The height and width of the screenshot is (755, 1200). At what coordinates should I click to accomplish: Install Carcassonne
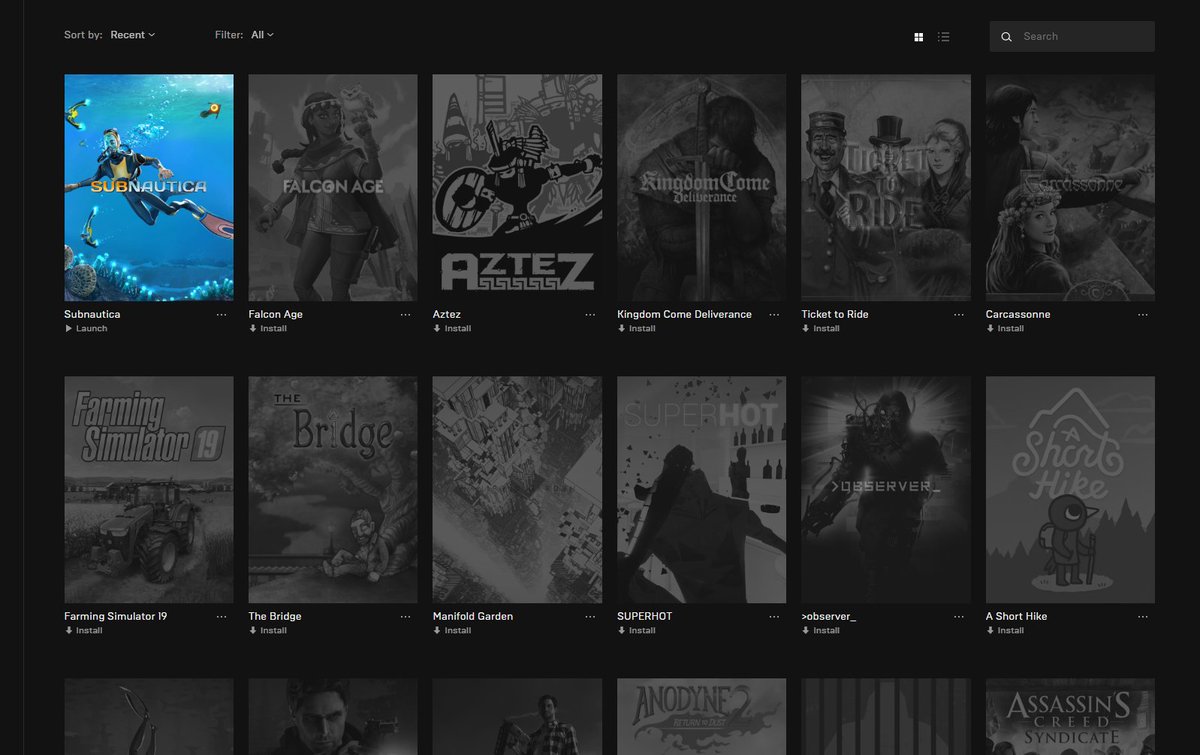point(1005,328)
